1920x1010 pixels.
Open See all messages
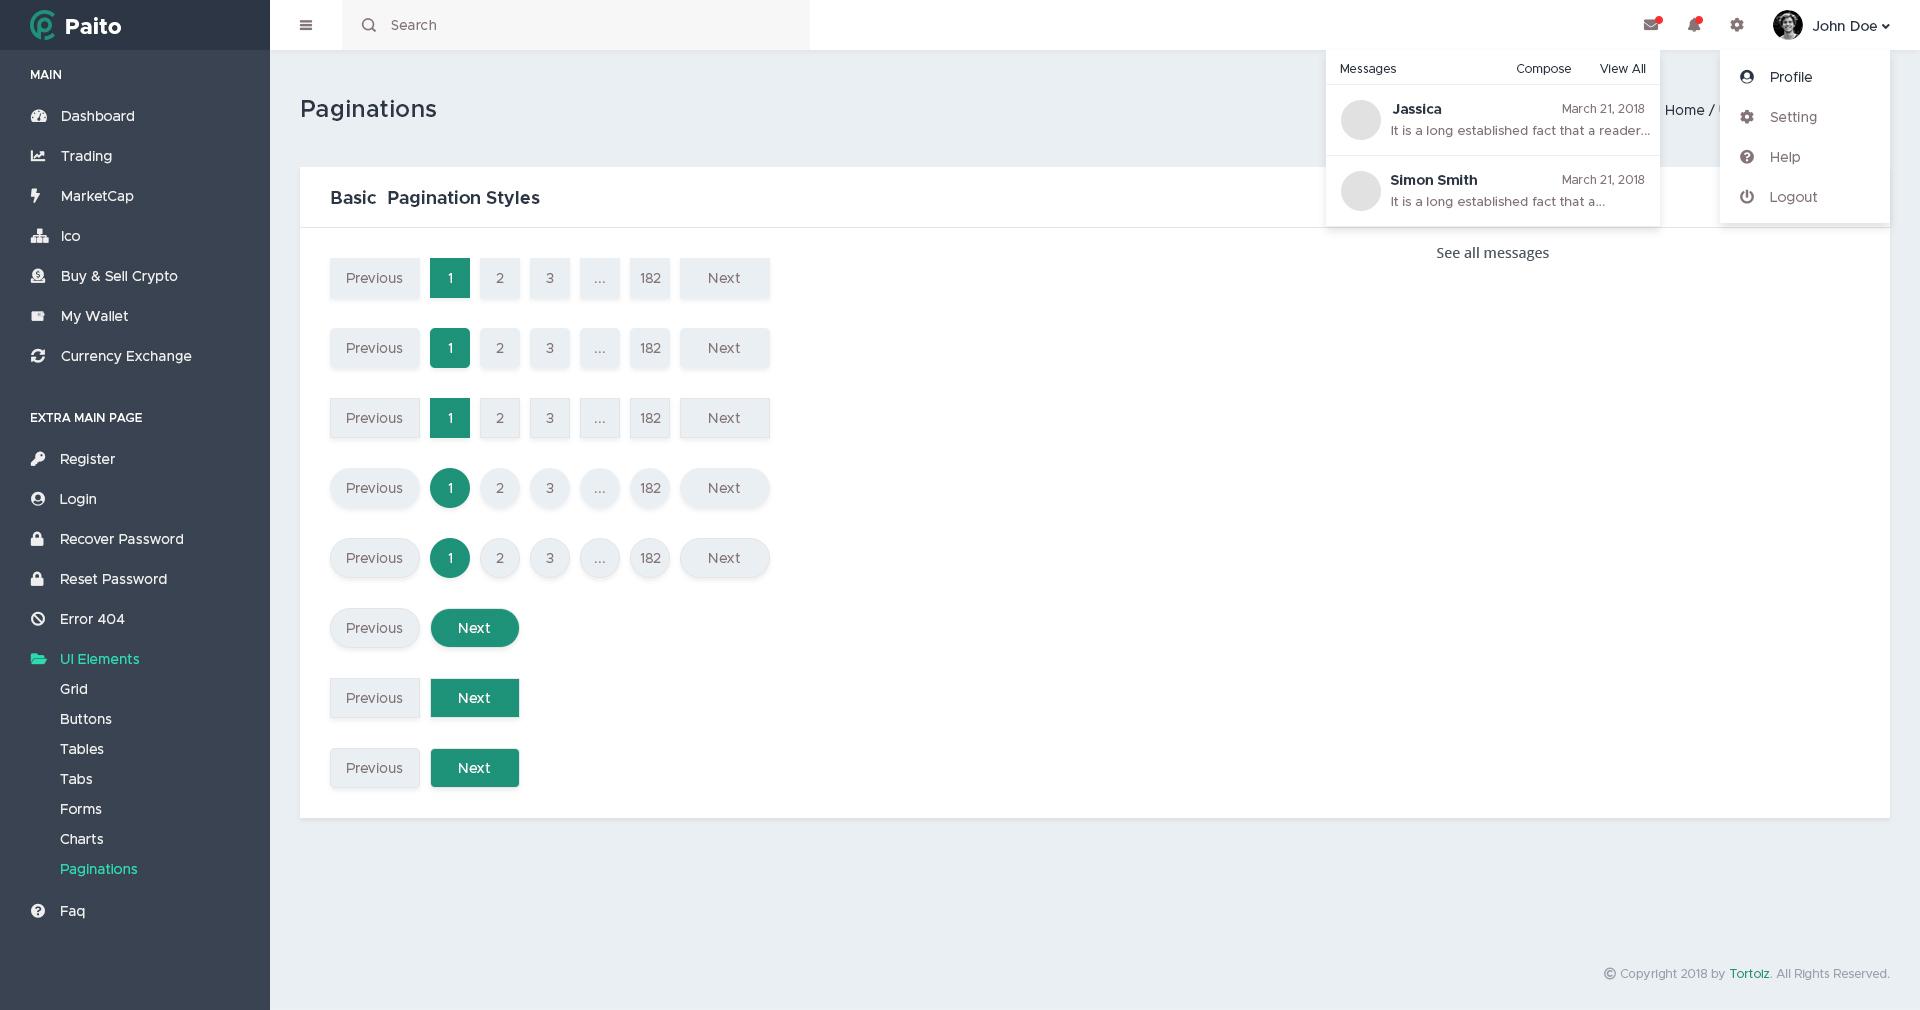(1492, 253)
